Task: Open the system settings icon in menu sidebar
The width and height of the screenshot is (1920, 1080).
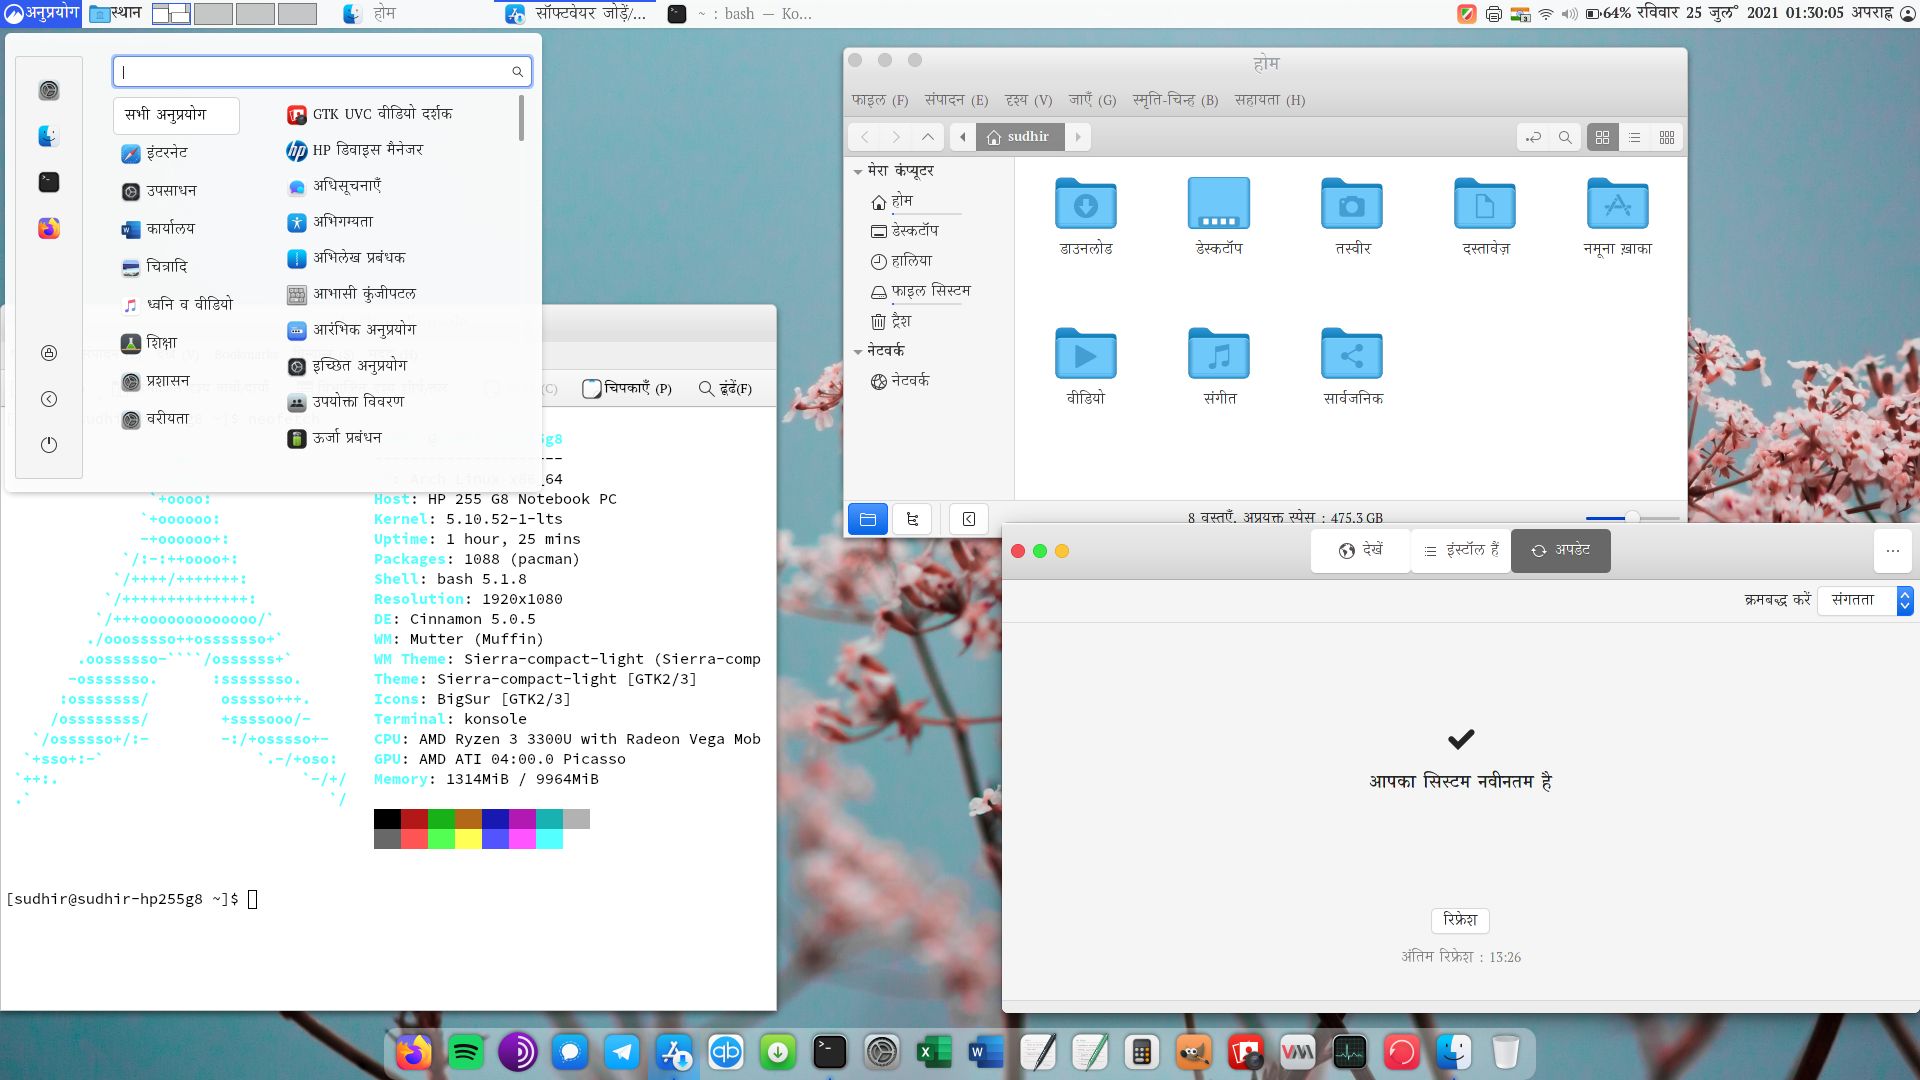Action: tap(48, 90)
